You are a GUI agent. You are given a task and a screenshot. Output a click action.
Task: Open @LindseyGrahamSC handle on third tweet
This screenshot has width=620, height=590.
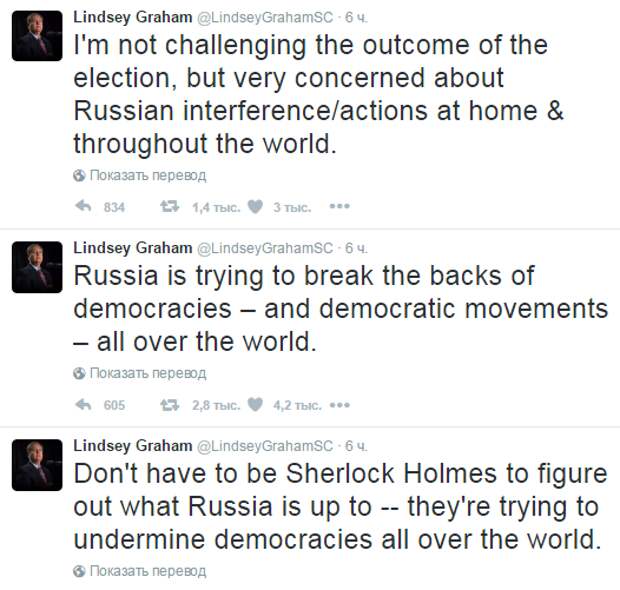tap(265, 446)
